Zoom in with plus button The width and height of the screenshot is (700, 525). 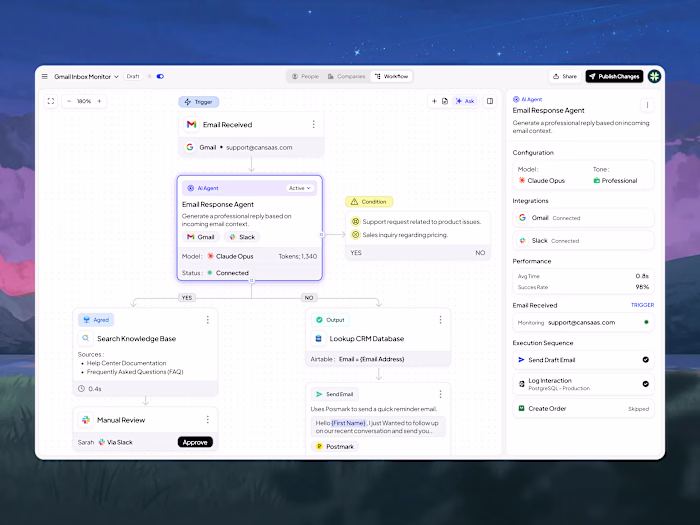[99, 101]
